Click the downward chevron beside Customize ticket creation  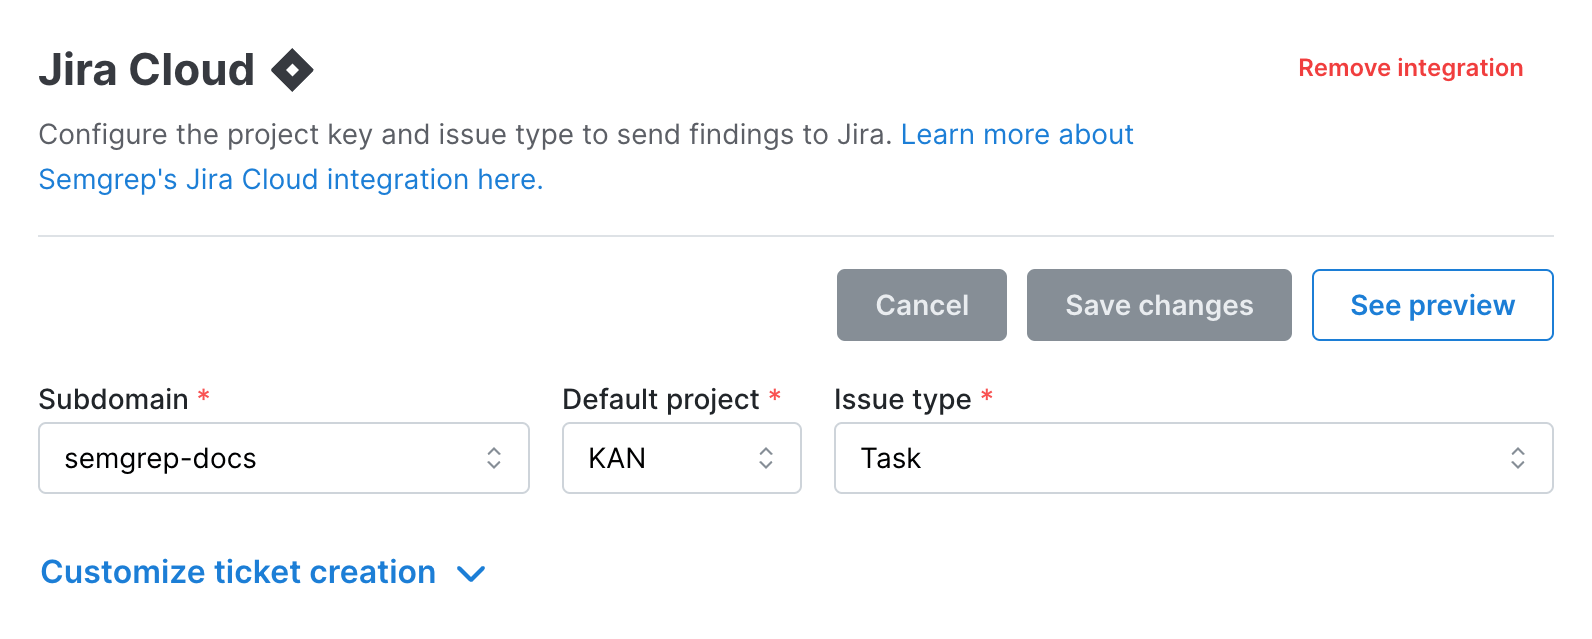click(472, 574)
